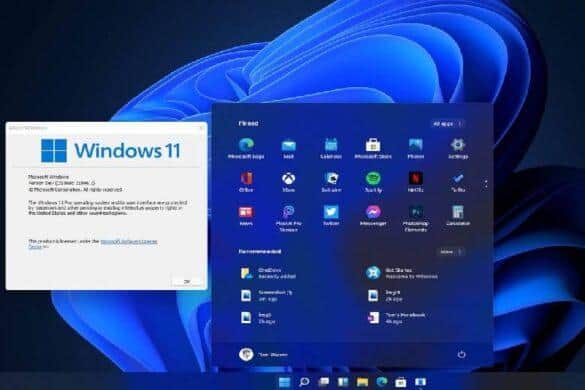Open Microsoft Store from pinned apps
The width and height of the screenshot is (585, 390).
(373, 148)
